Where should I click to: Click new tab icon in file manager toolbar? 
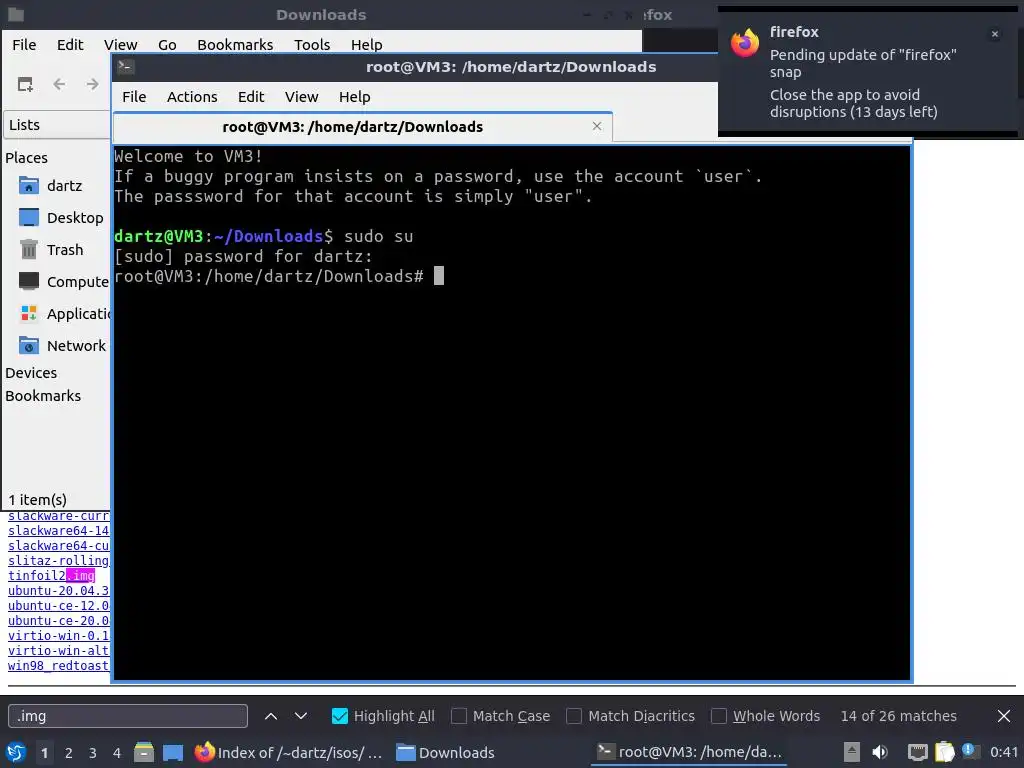[x=25, y=84]
